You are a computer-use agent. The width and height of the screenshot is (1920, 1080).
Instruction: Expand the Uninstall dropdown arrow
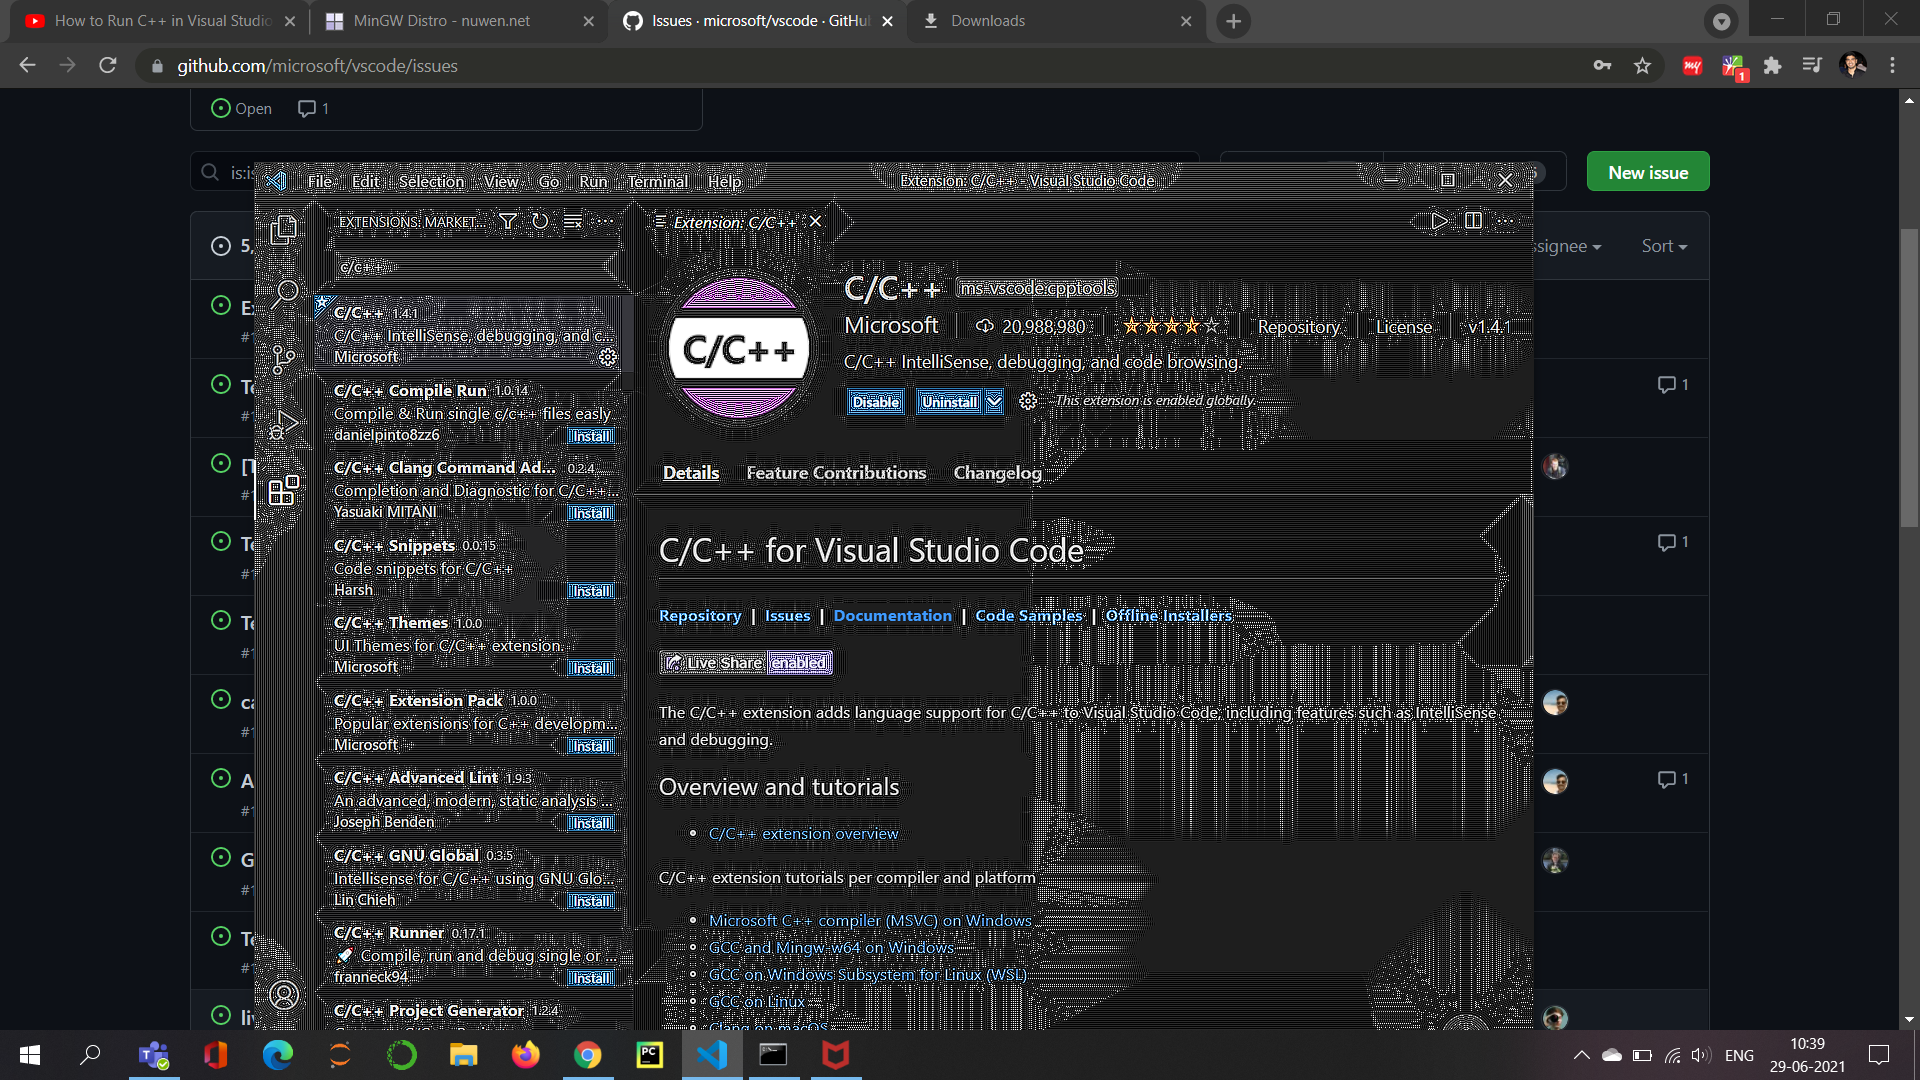pyautogui.click(x=993, y=401)
